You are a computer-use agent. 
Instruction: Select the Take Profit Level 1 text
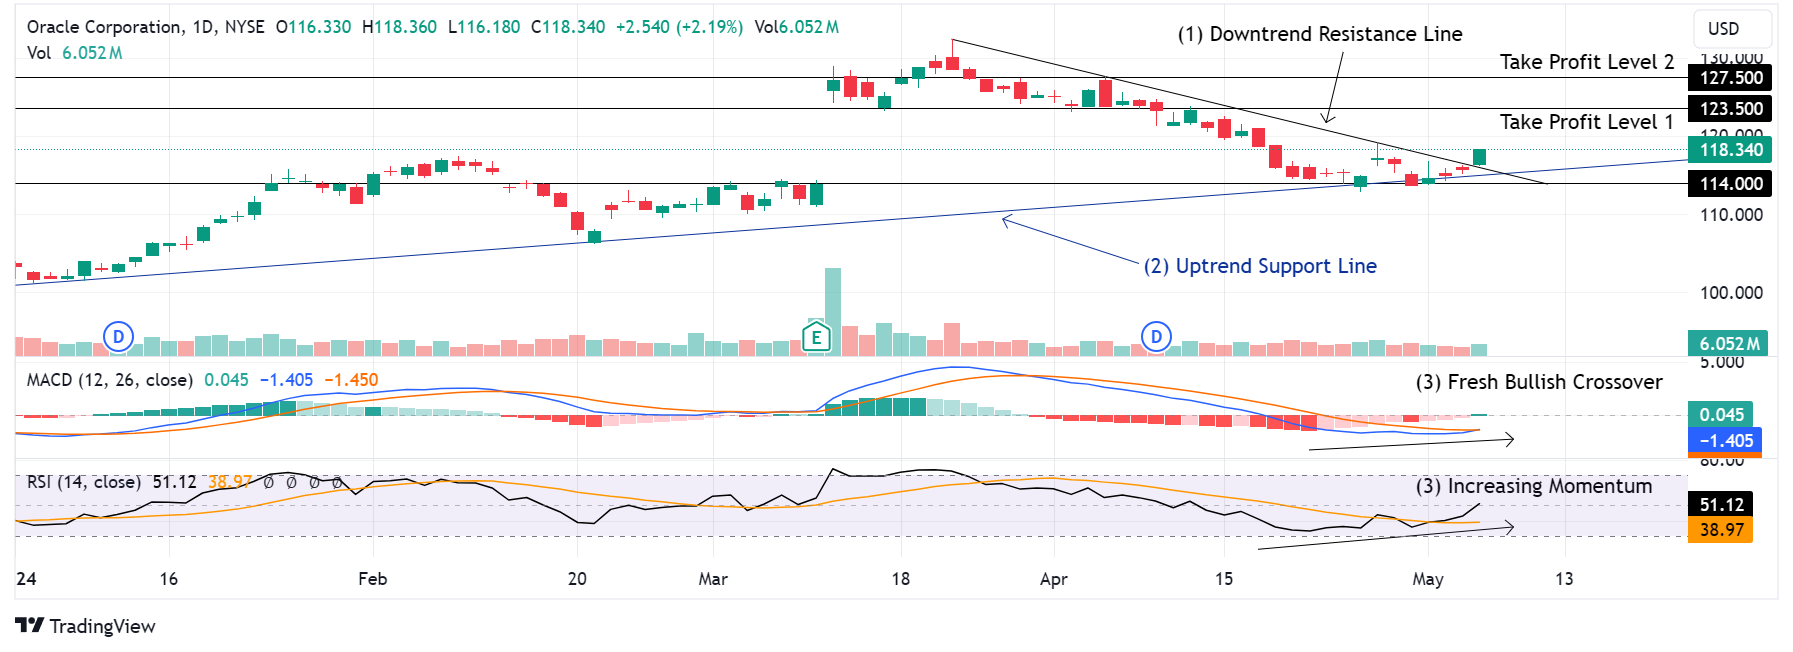point(1587,122)
